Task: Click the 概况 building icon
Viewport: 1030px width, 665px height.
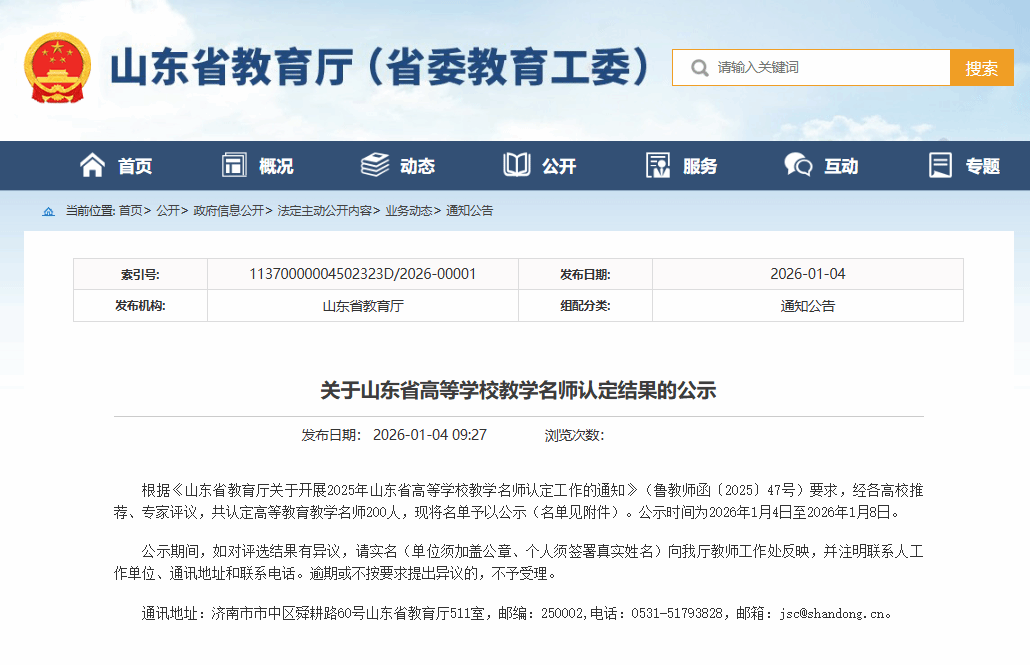Action: pyautogui.click(x=234, y=166)
